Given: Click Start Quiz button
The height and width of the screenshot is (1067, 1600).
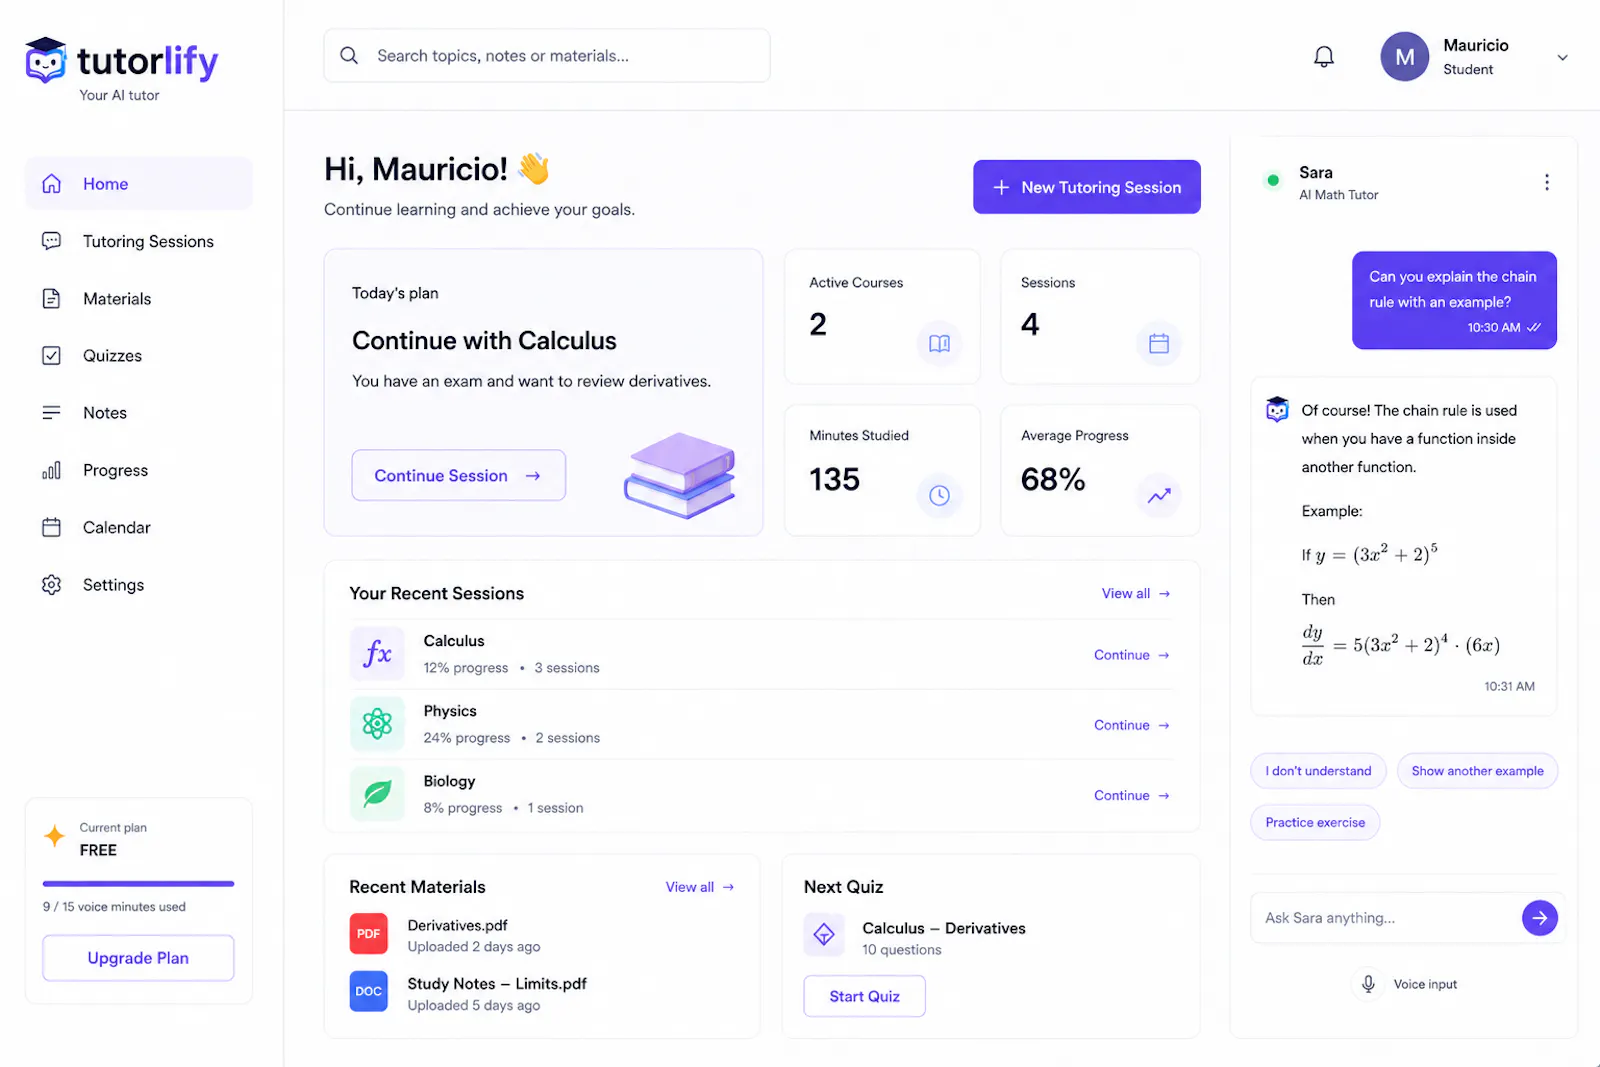Looking at the screenshot, I should tap(864, 996).
